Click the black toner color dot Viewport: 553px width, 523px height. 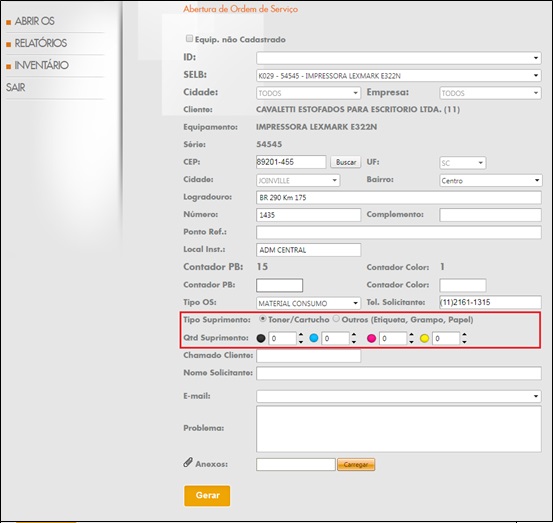pos(261,338)
